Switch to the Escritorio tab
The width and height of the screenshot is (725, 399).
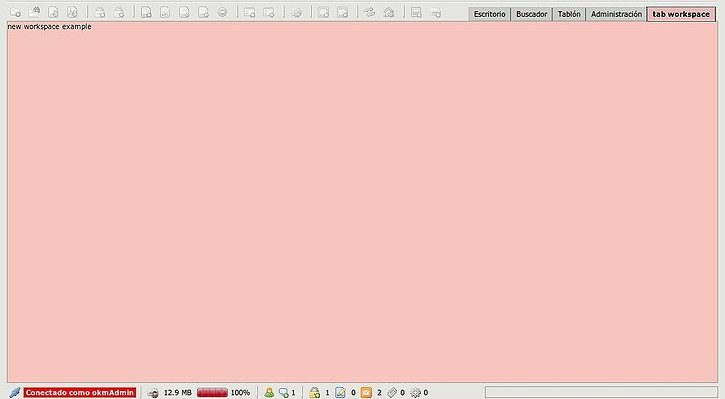(x=489, y=14)
